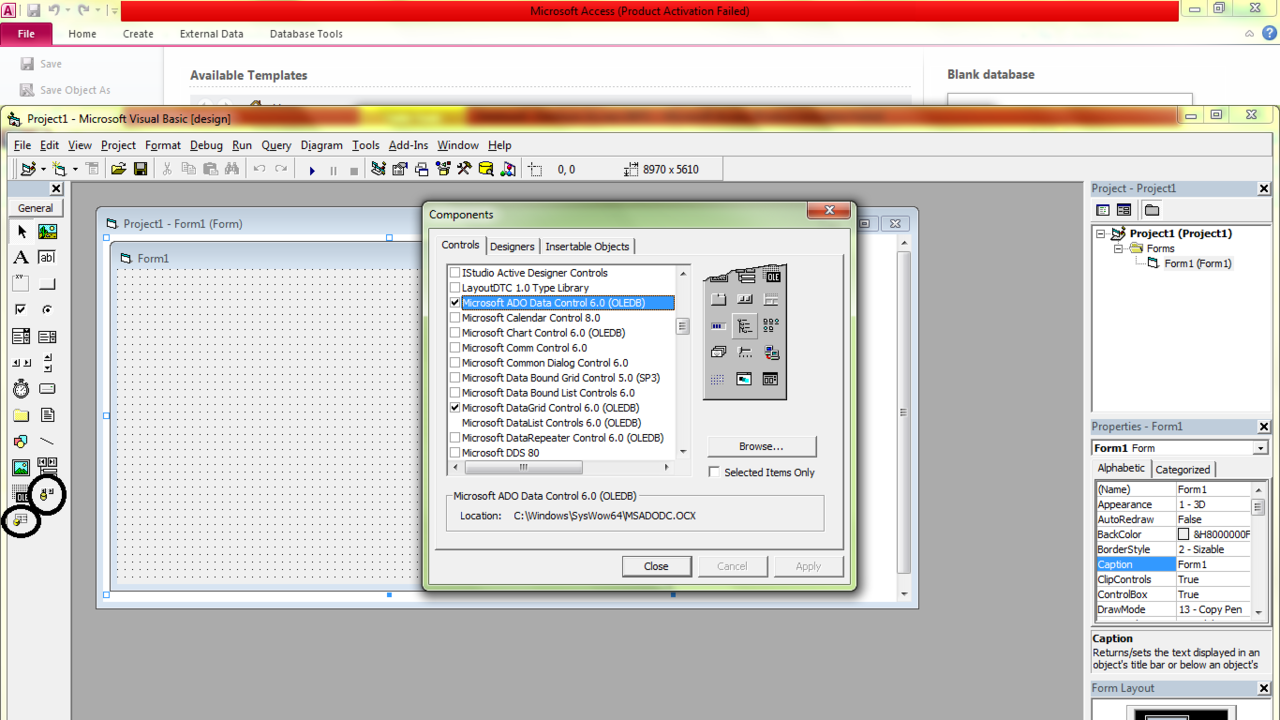This screenshot has width=1280, height=720.
Task: Check Microsoft Calendar Control 8.0
Action: click(455, 318)
